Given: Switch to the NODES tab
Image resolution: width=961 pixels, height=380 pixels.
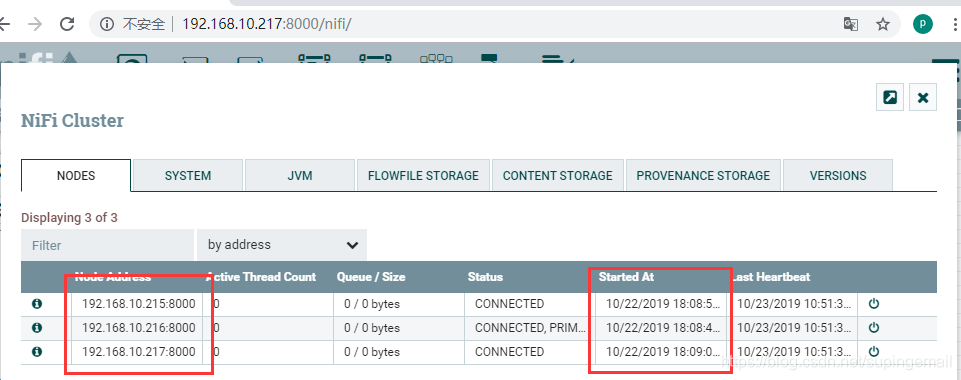Looking at the screenshot, I should [76, 175].
